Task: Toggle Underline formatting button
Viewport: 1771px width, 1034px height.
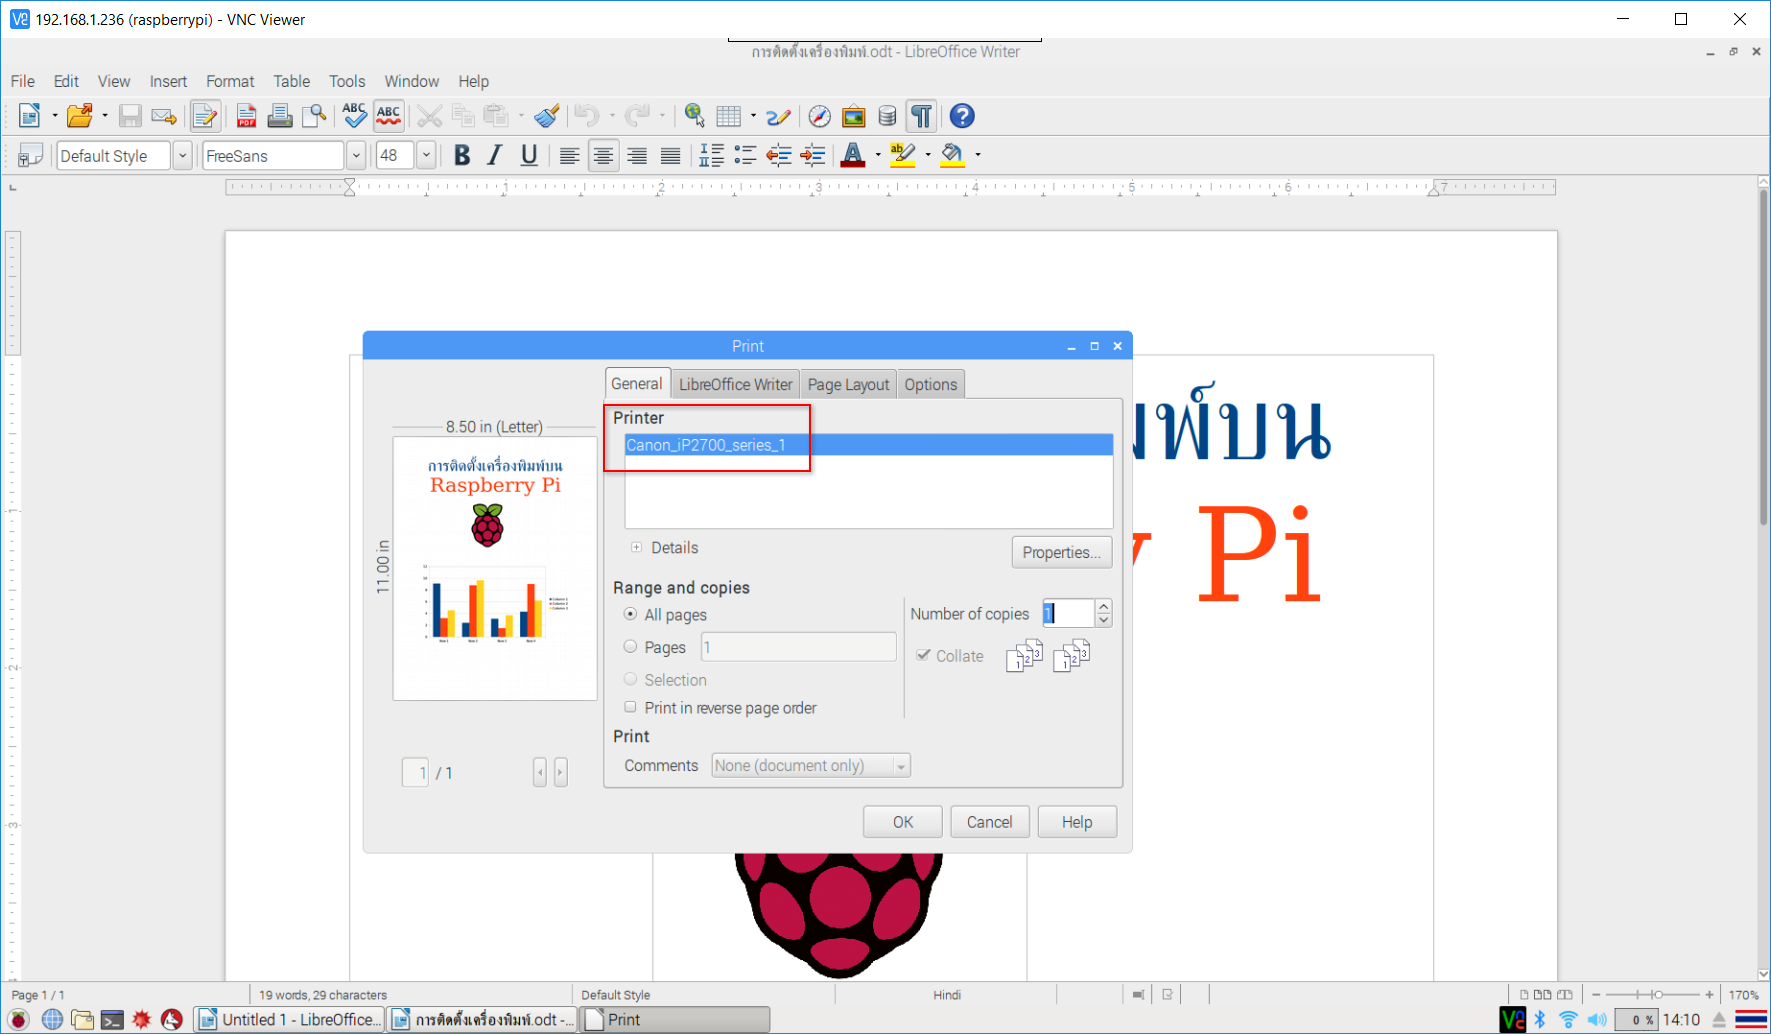Action: [529, 155]
